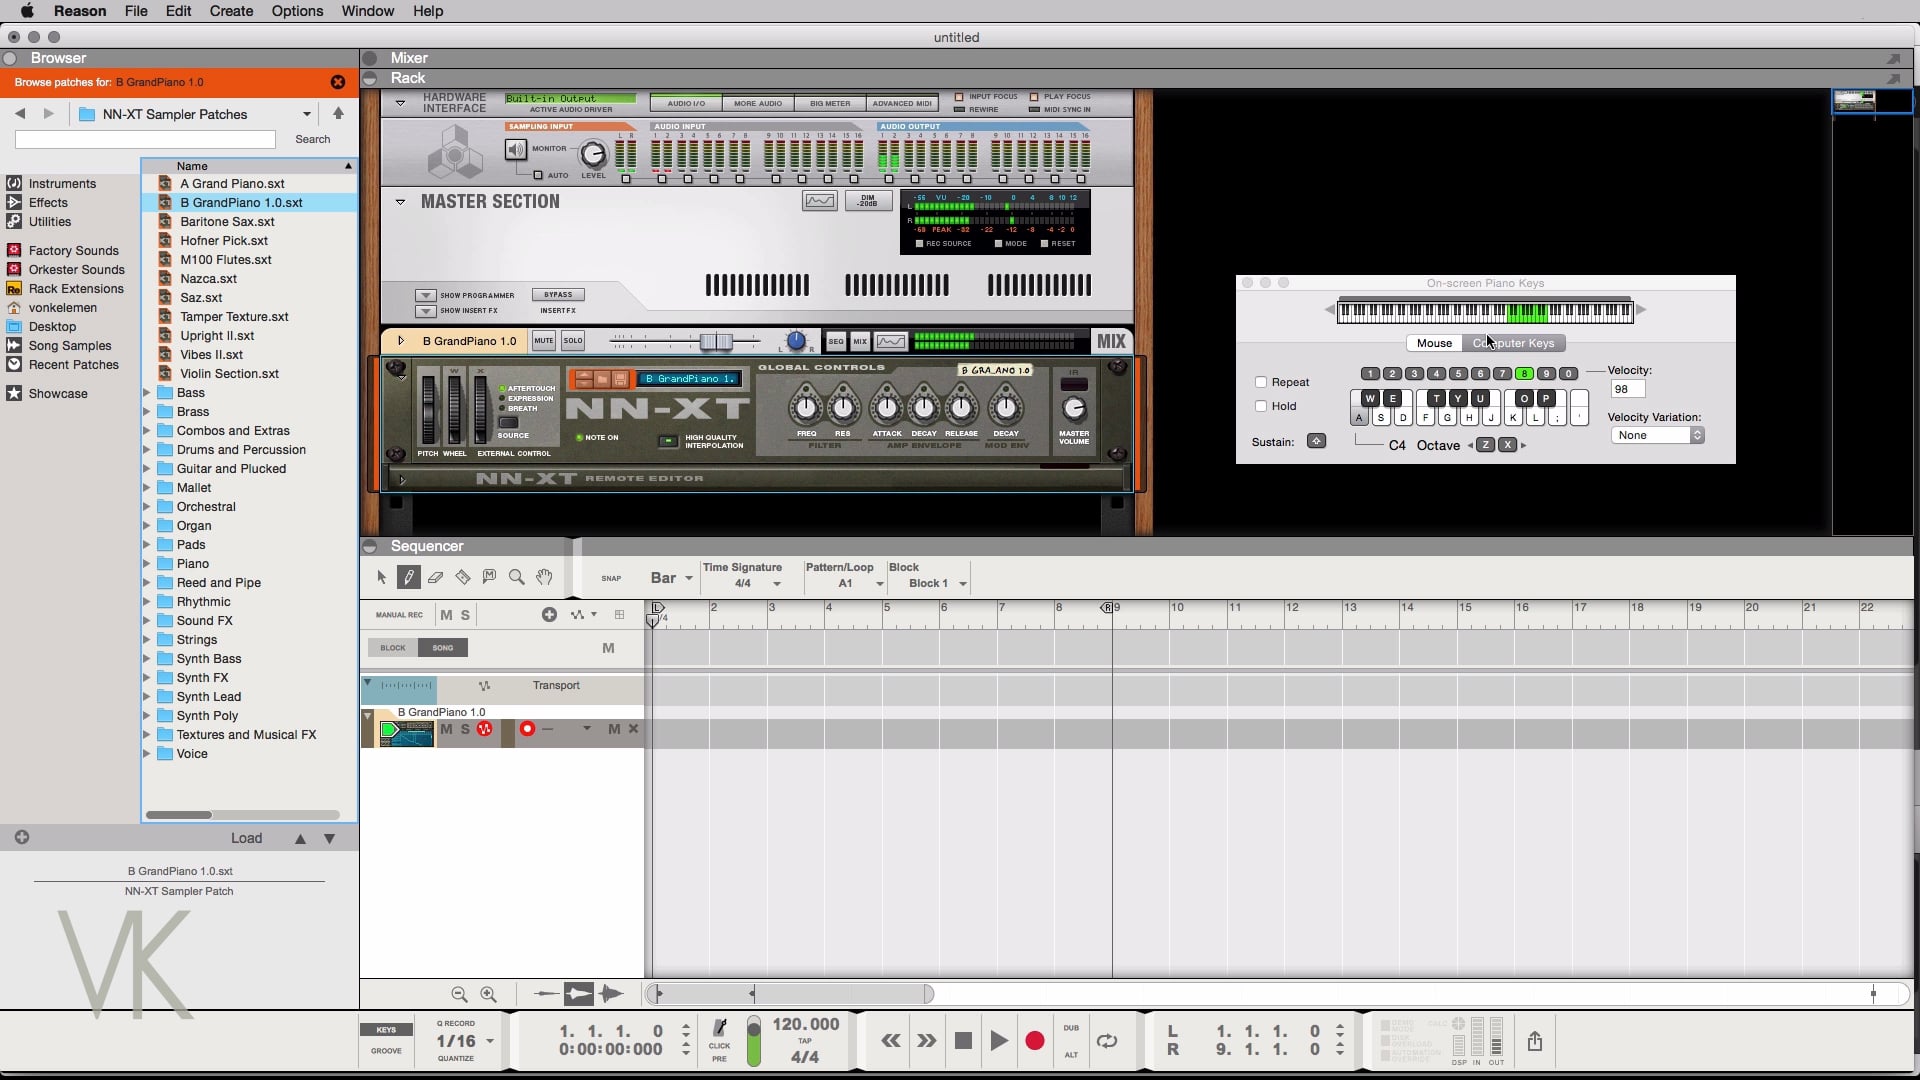
Task: Open the Create menu
Action: (x=231, y=11)
